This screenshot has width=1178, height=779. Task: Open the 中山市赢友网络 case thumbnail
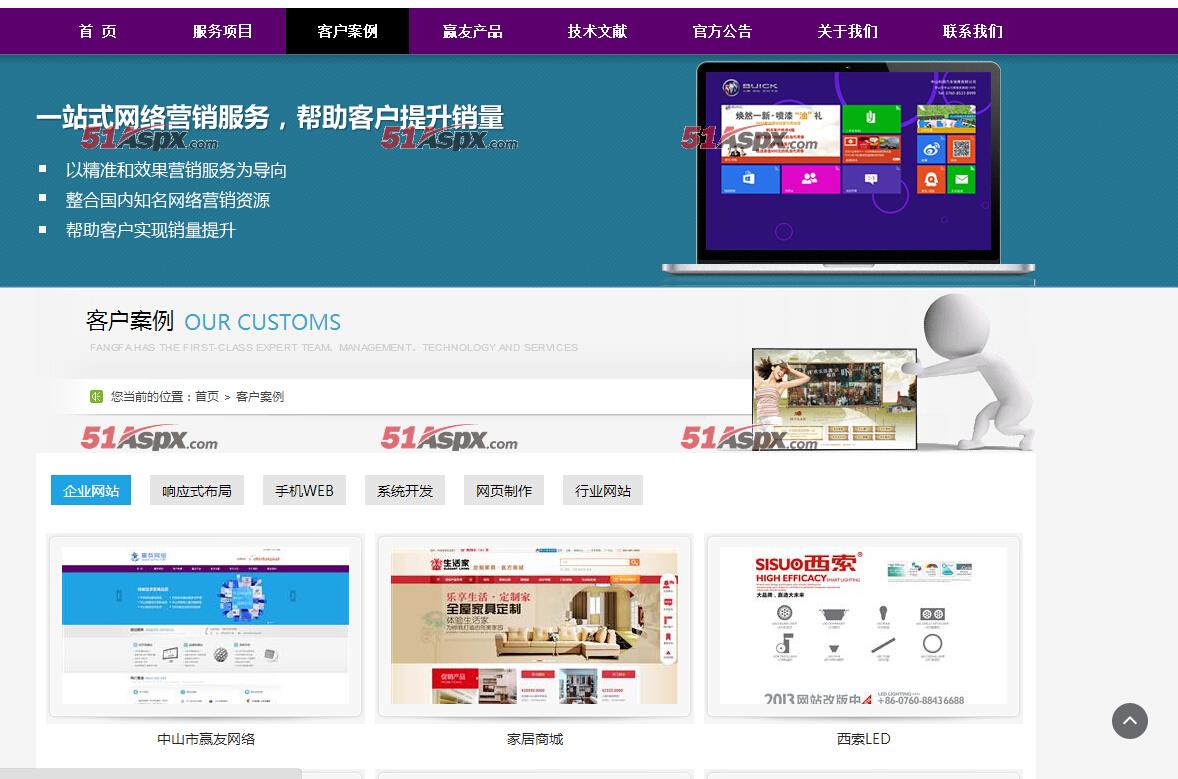tap(205, 625)
